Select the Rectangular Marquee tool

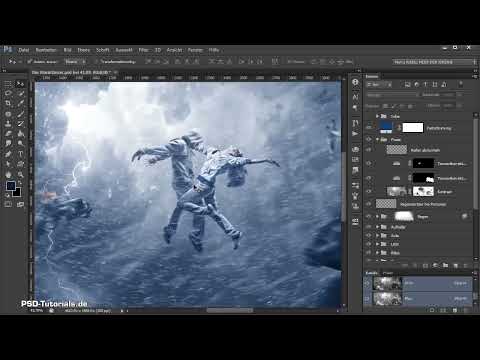[x=8, y=84]
